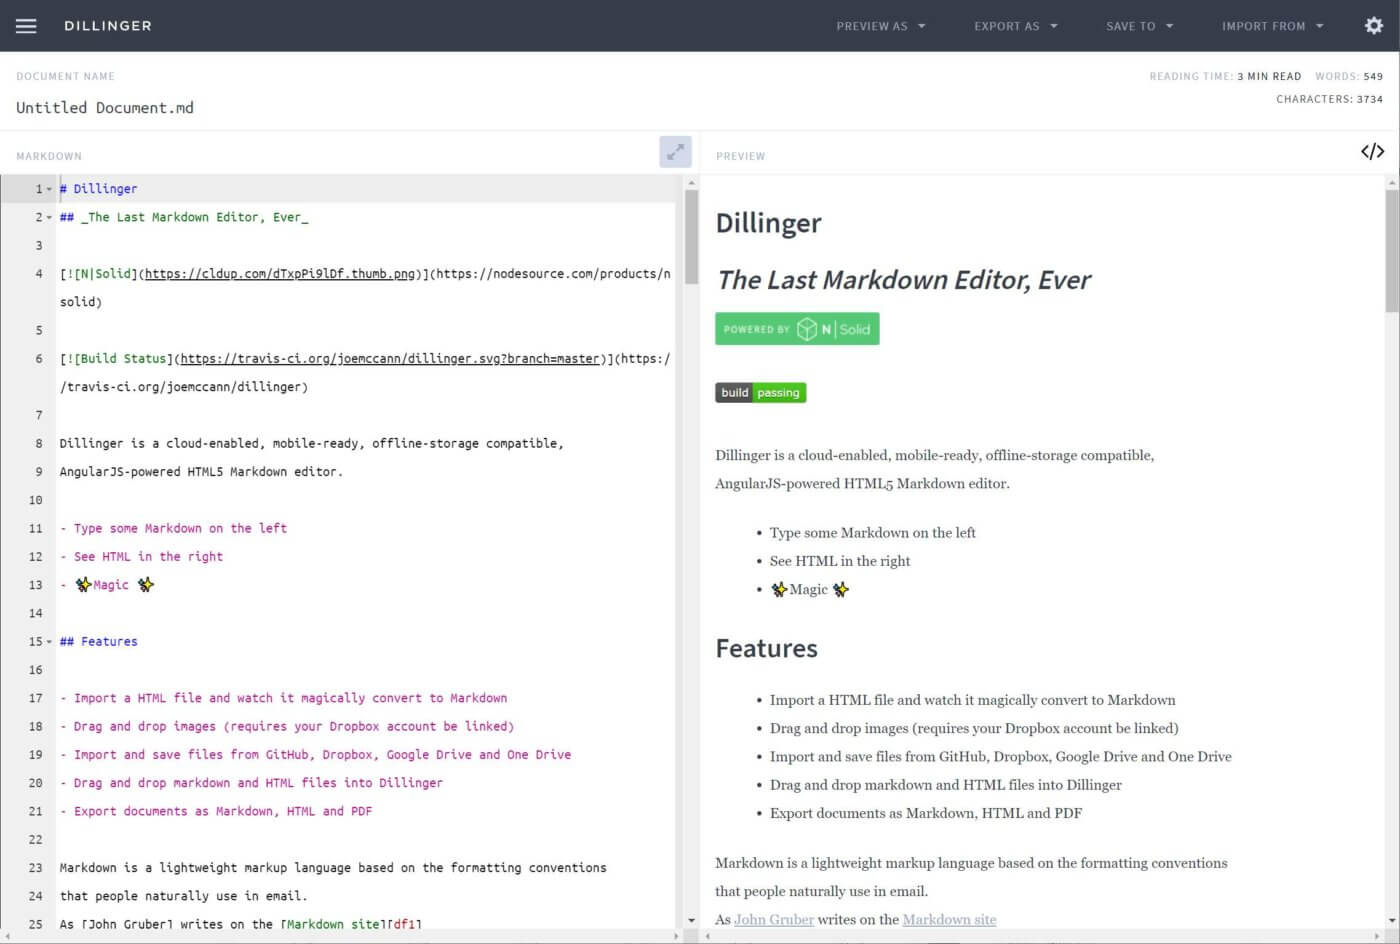Click 'Export documents as Markdown' editor line 21

(216, 812)
